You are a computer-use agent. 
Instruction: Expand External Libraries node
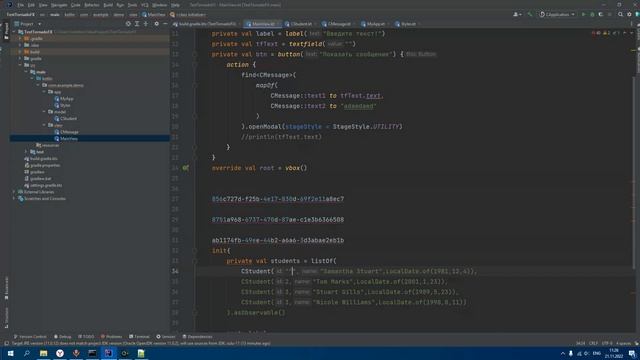click(x=14, y=192)
